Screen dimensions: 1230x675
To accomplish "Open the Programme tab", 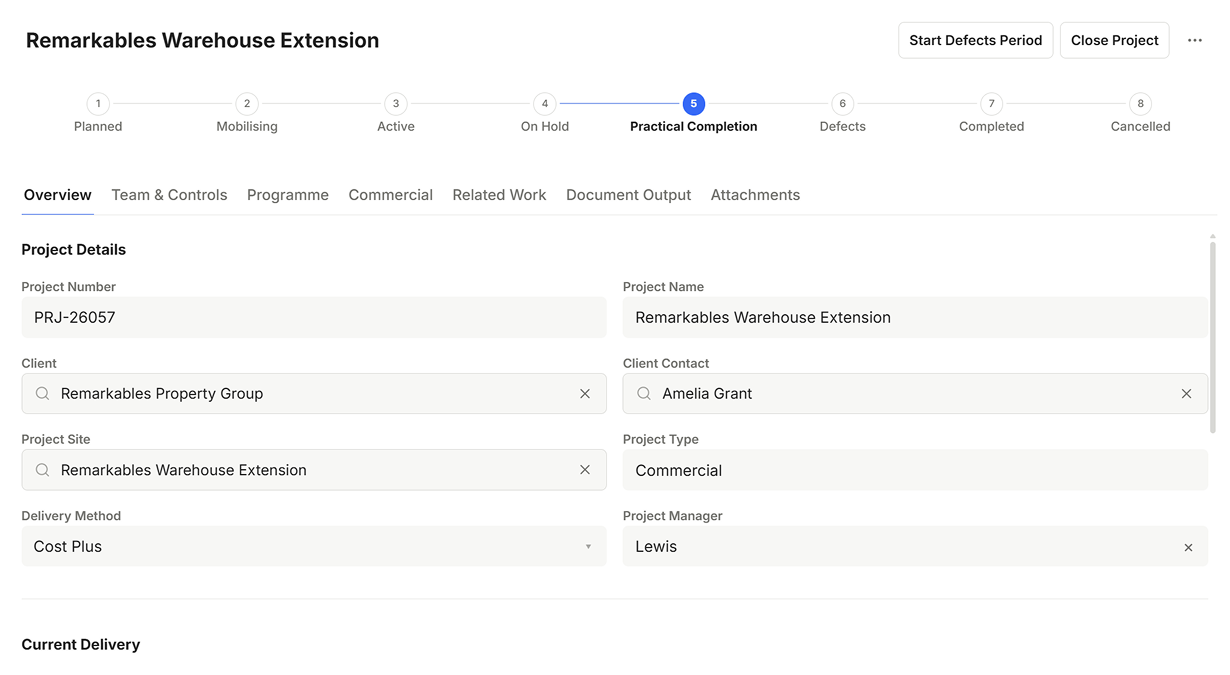I will click(288, 195).
